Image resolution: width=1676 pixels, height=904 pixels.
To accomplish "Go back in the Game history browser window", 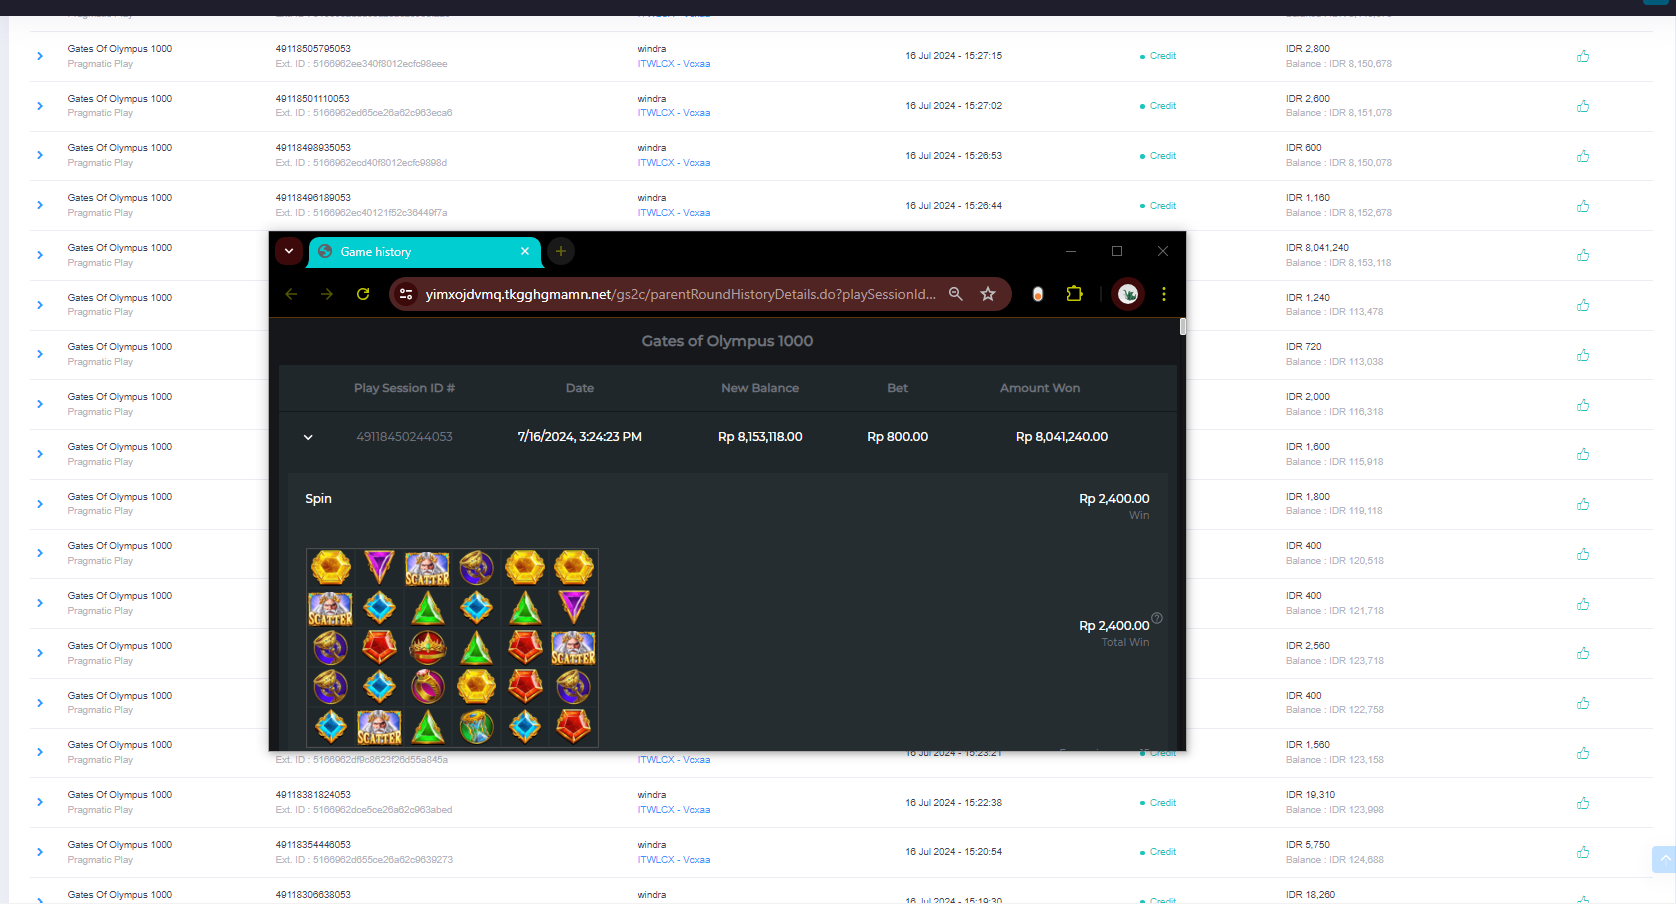I will (291, 294).
